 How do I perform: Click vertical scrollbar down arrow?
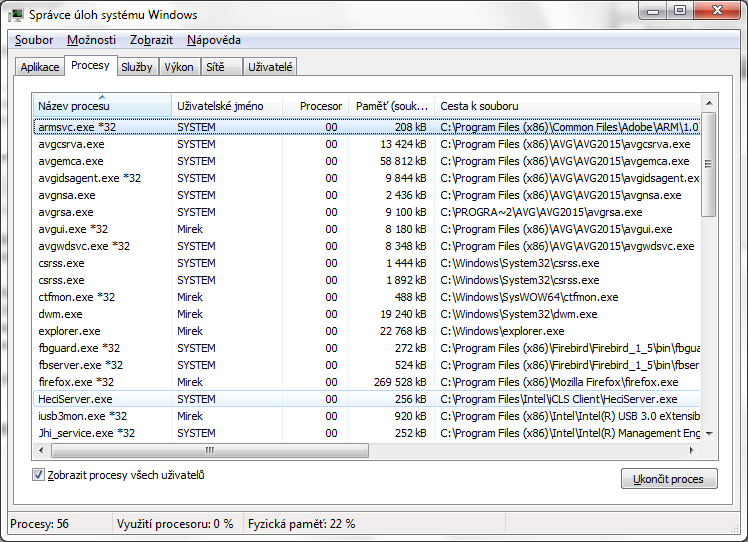(709, 434)
